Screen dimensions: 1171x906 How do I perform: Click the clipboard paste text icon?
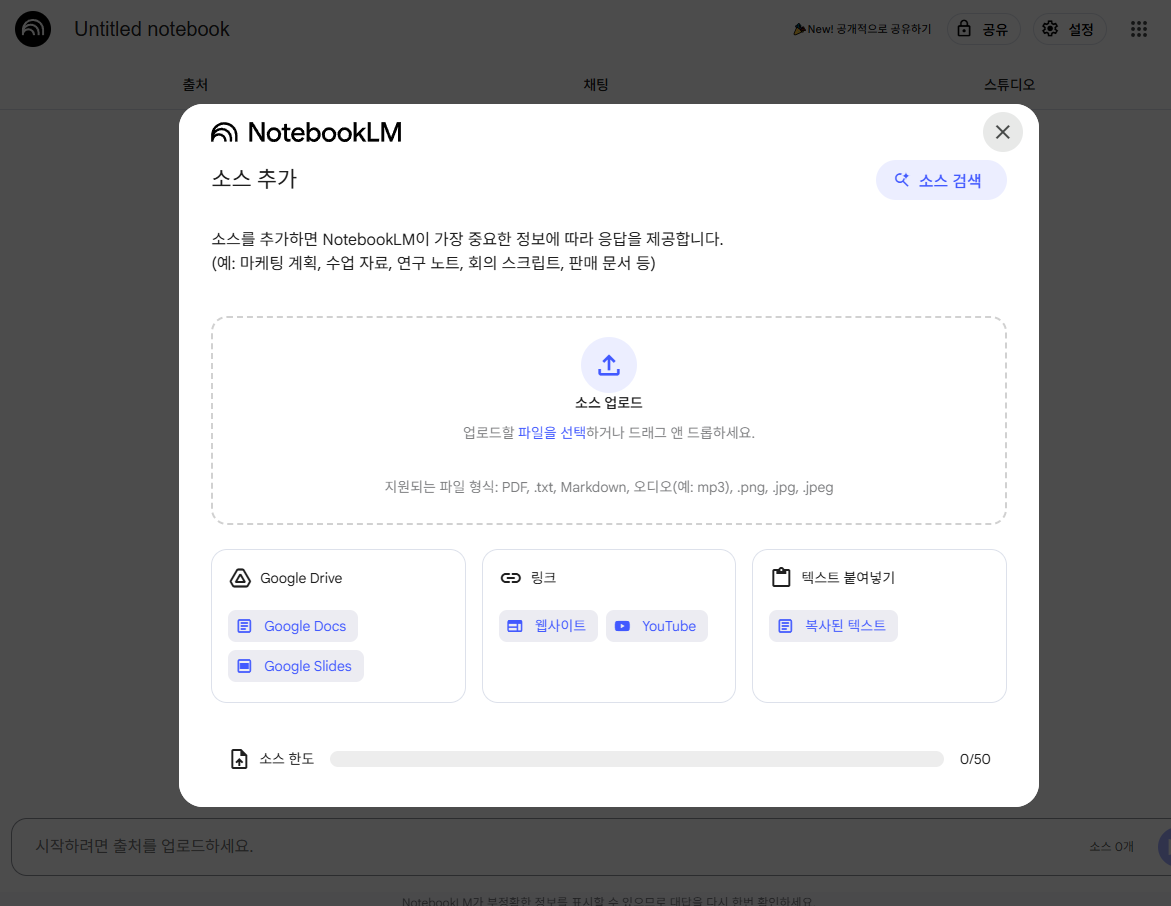click(781, 577)
